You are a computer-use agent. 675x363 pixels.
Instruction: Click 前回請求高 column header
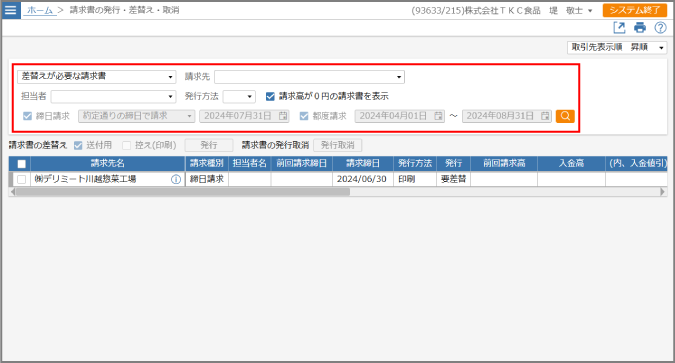click(x=504, y=164)
